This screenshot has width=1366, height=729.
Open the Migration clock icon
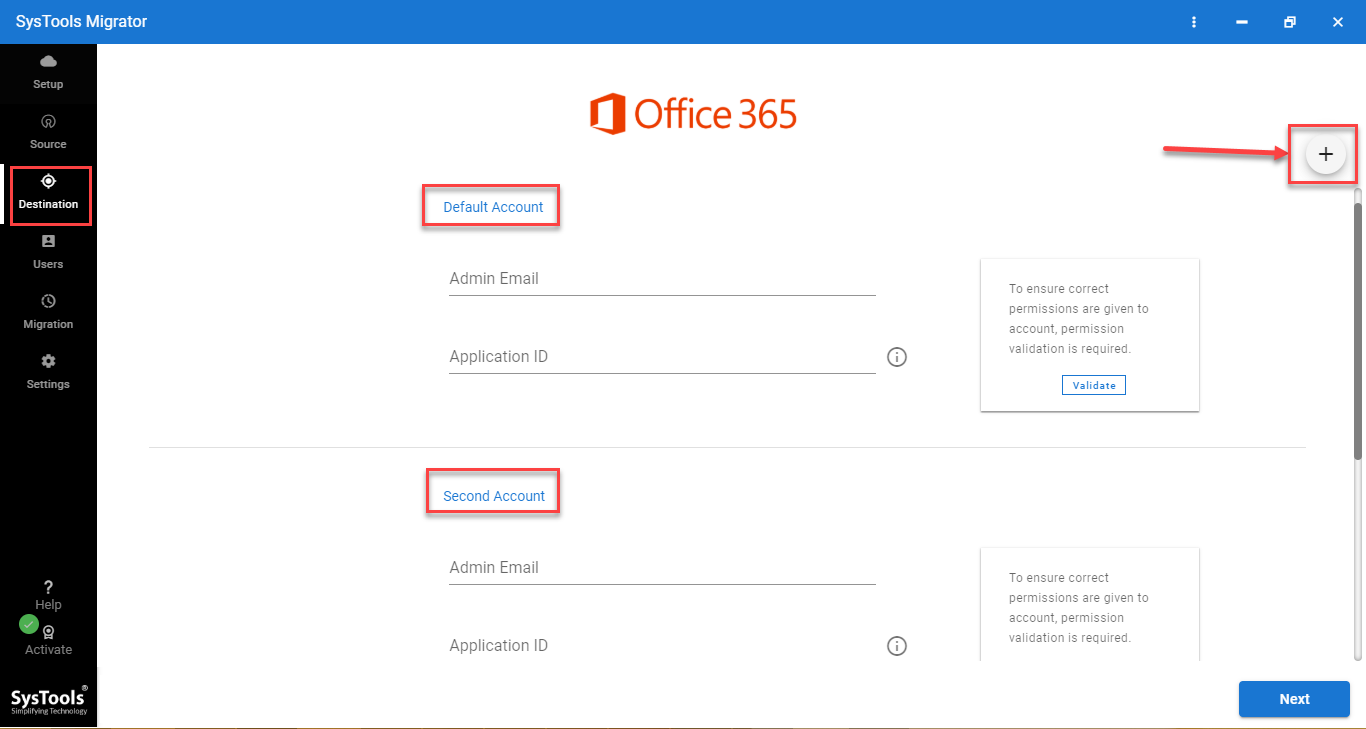tap(48, 301)
